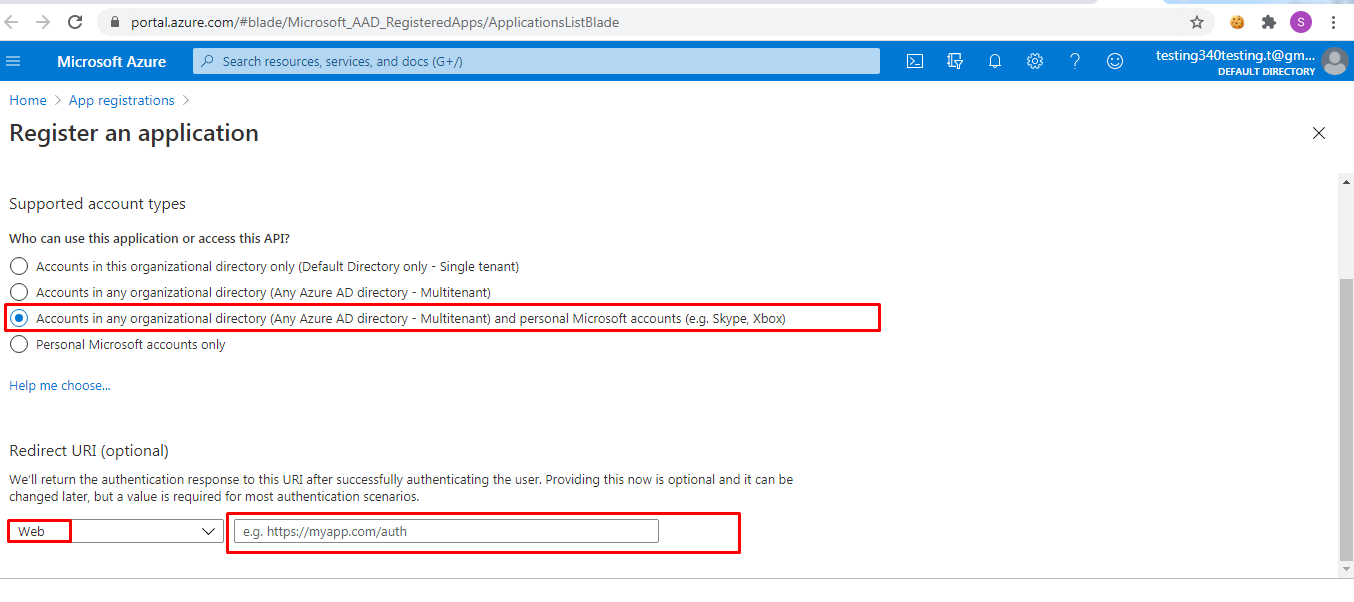Open Directory and subscription filter icon
This screenshot has height=602, width=1354.
pyautogui.click(x=954, y=61)
